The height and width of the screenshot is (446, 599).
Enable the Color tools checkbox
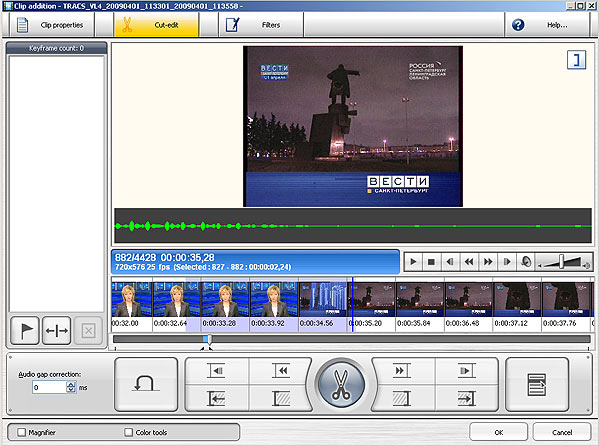[x=129, y=432]
